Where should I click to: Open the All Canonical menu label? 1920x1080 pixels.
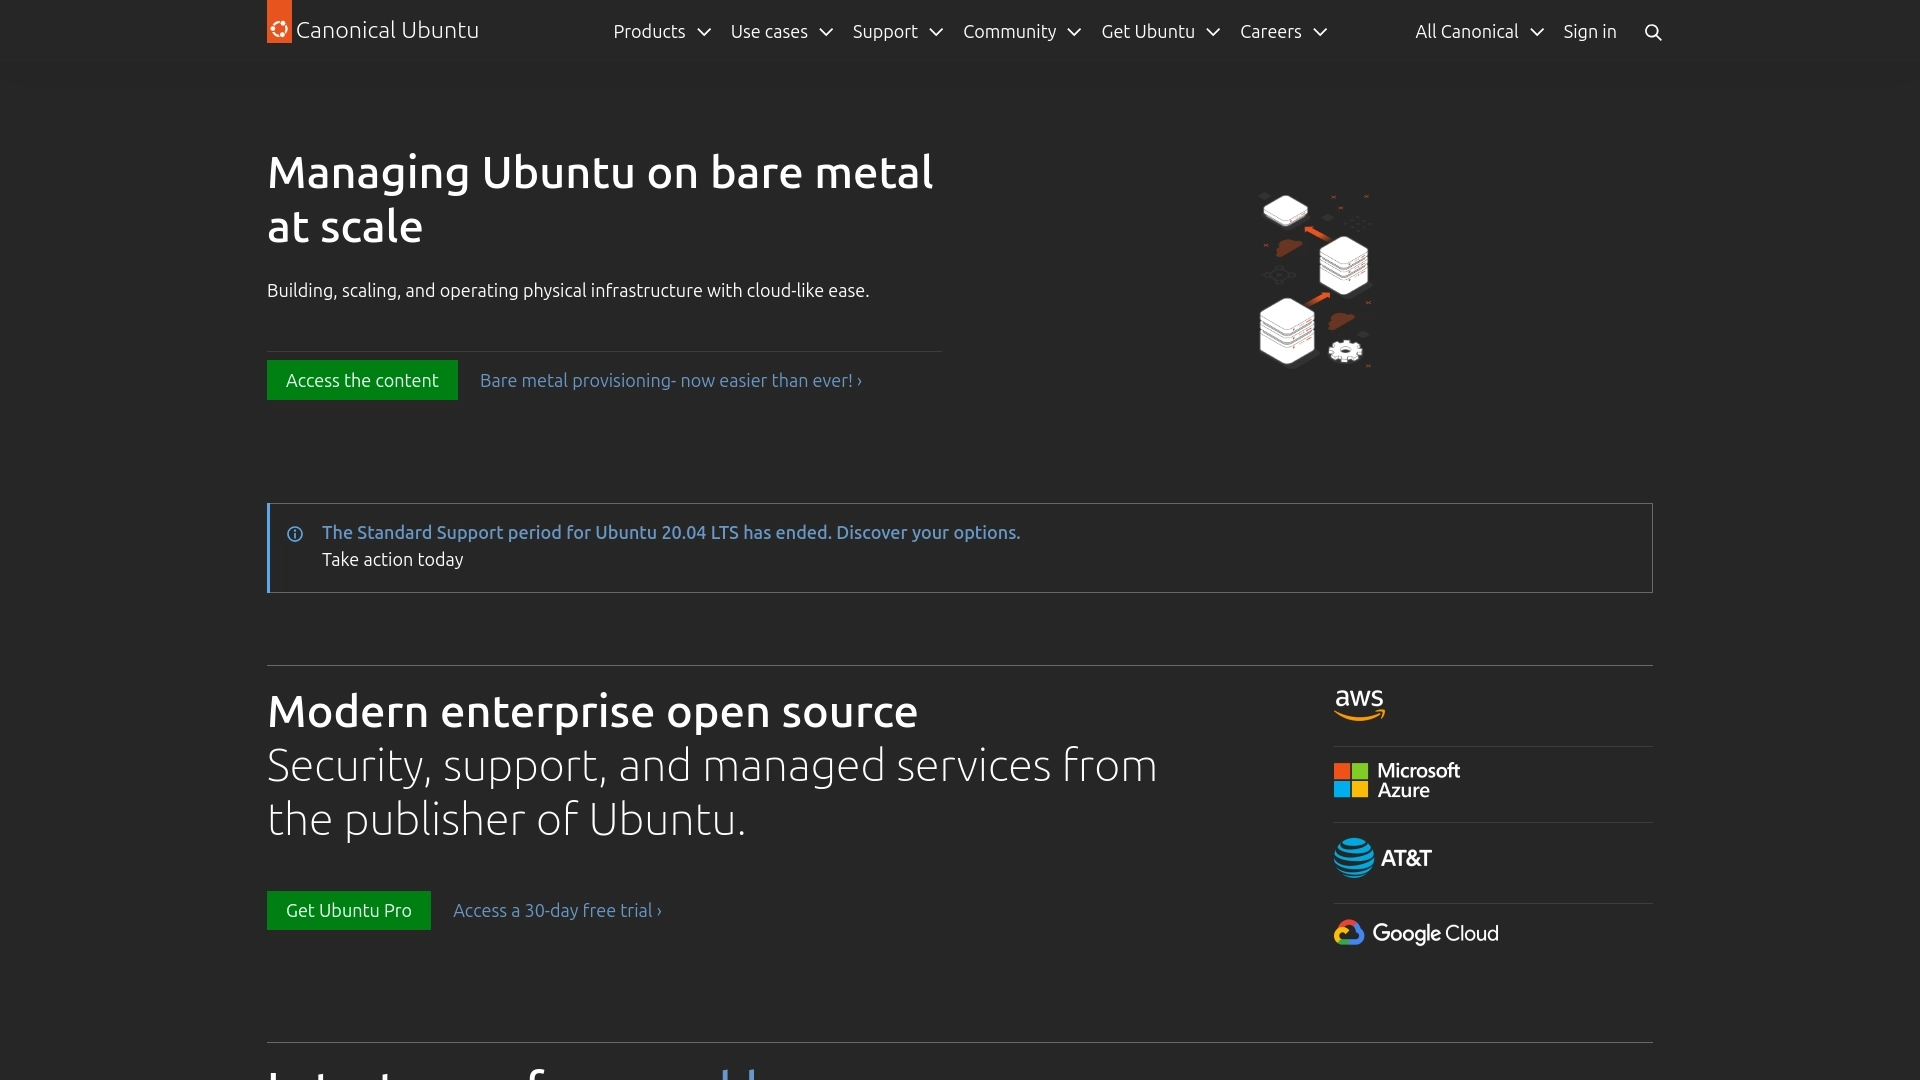click(x=1466, y=32)
